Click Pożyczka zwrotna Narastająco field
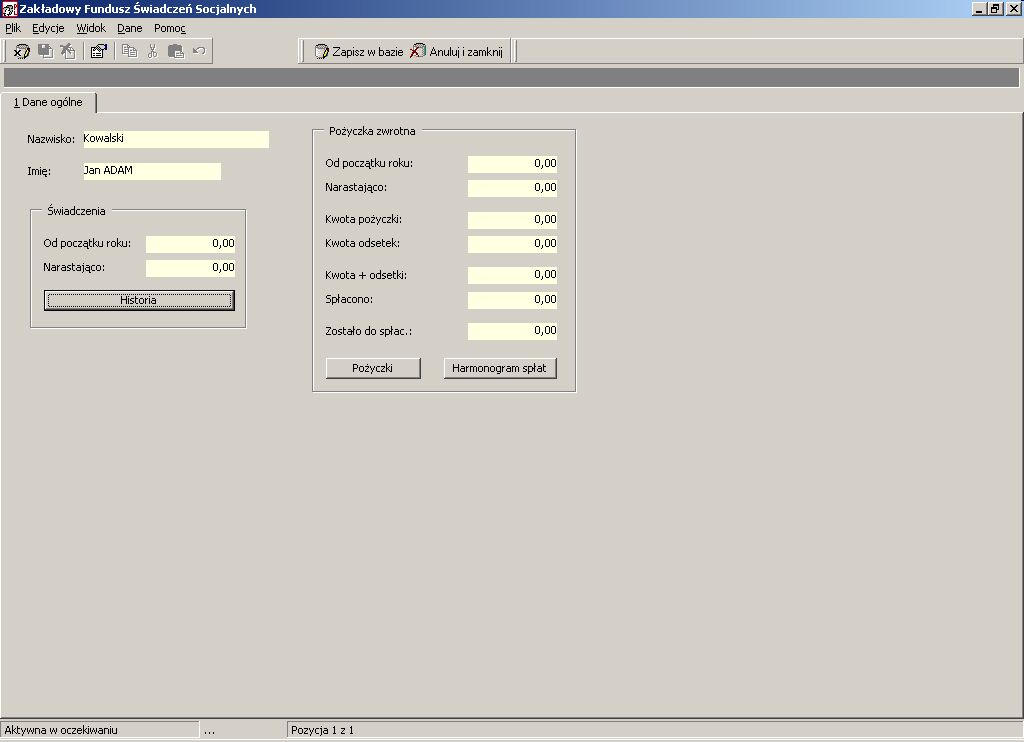The width and height of the screenshot is (1024, 742). 512,188
